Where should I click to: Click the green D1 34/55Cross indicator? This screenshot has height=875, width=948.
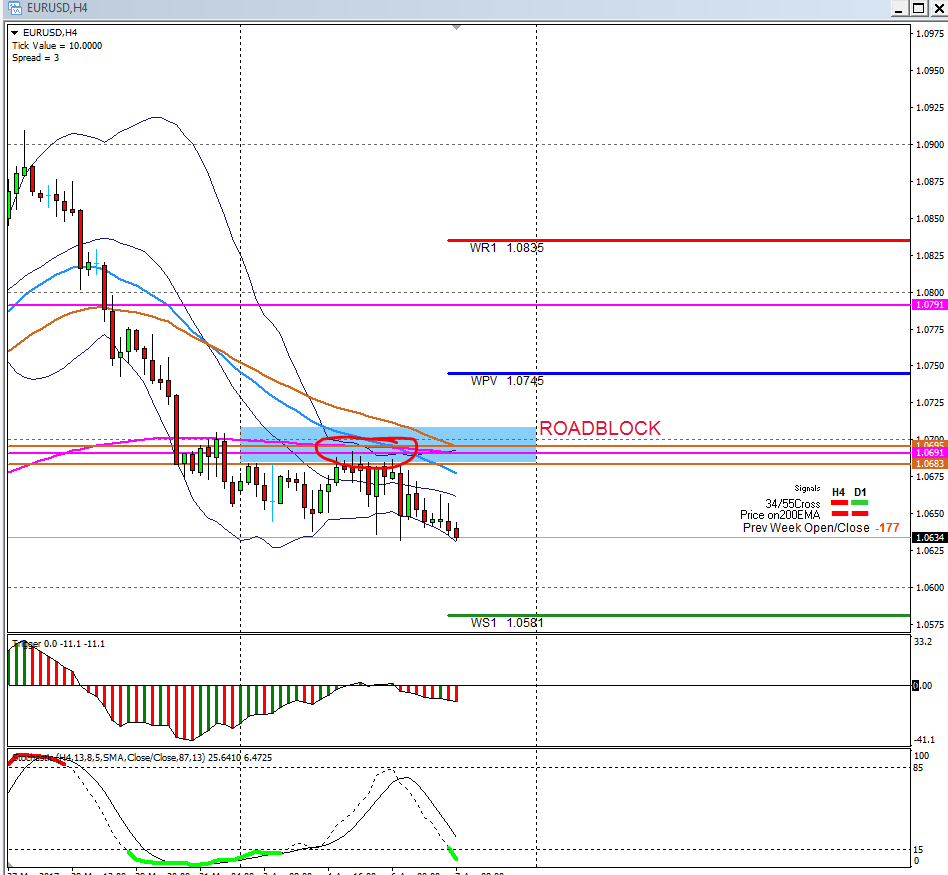click(860, 503)
